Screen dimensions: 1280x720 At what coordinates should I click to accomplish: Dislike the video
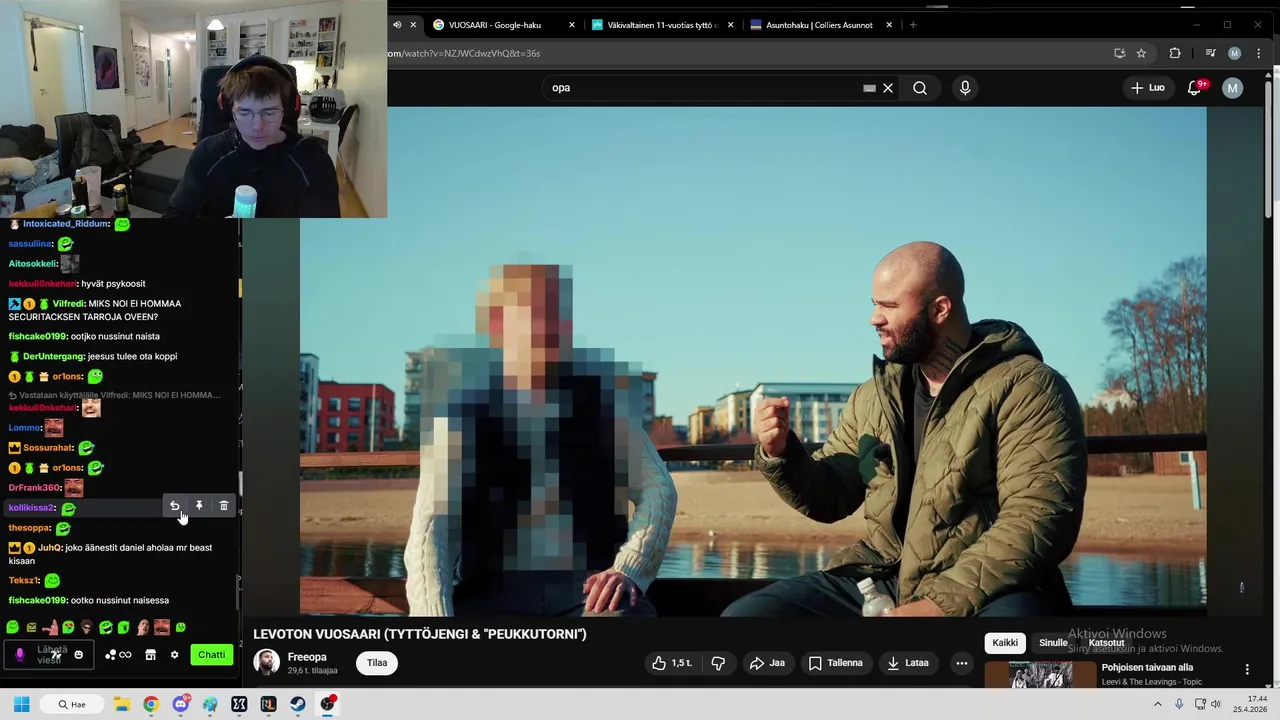click(718, 663)
